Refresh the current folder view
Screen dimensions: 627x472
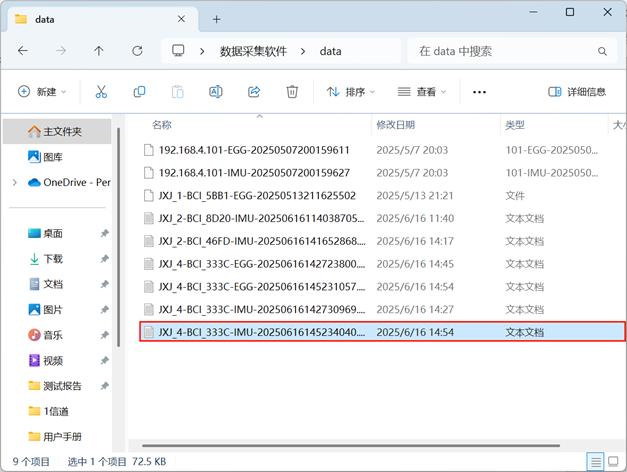coord(137,51)
